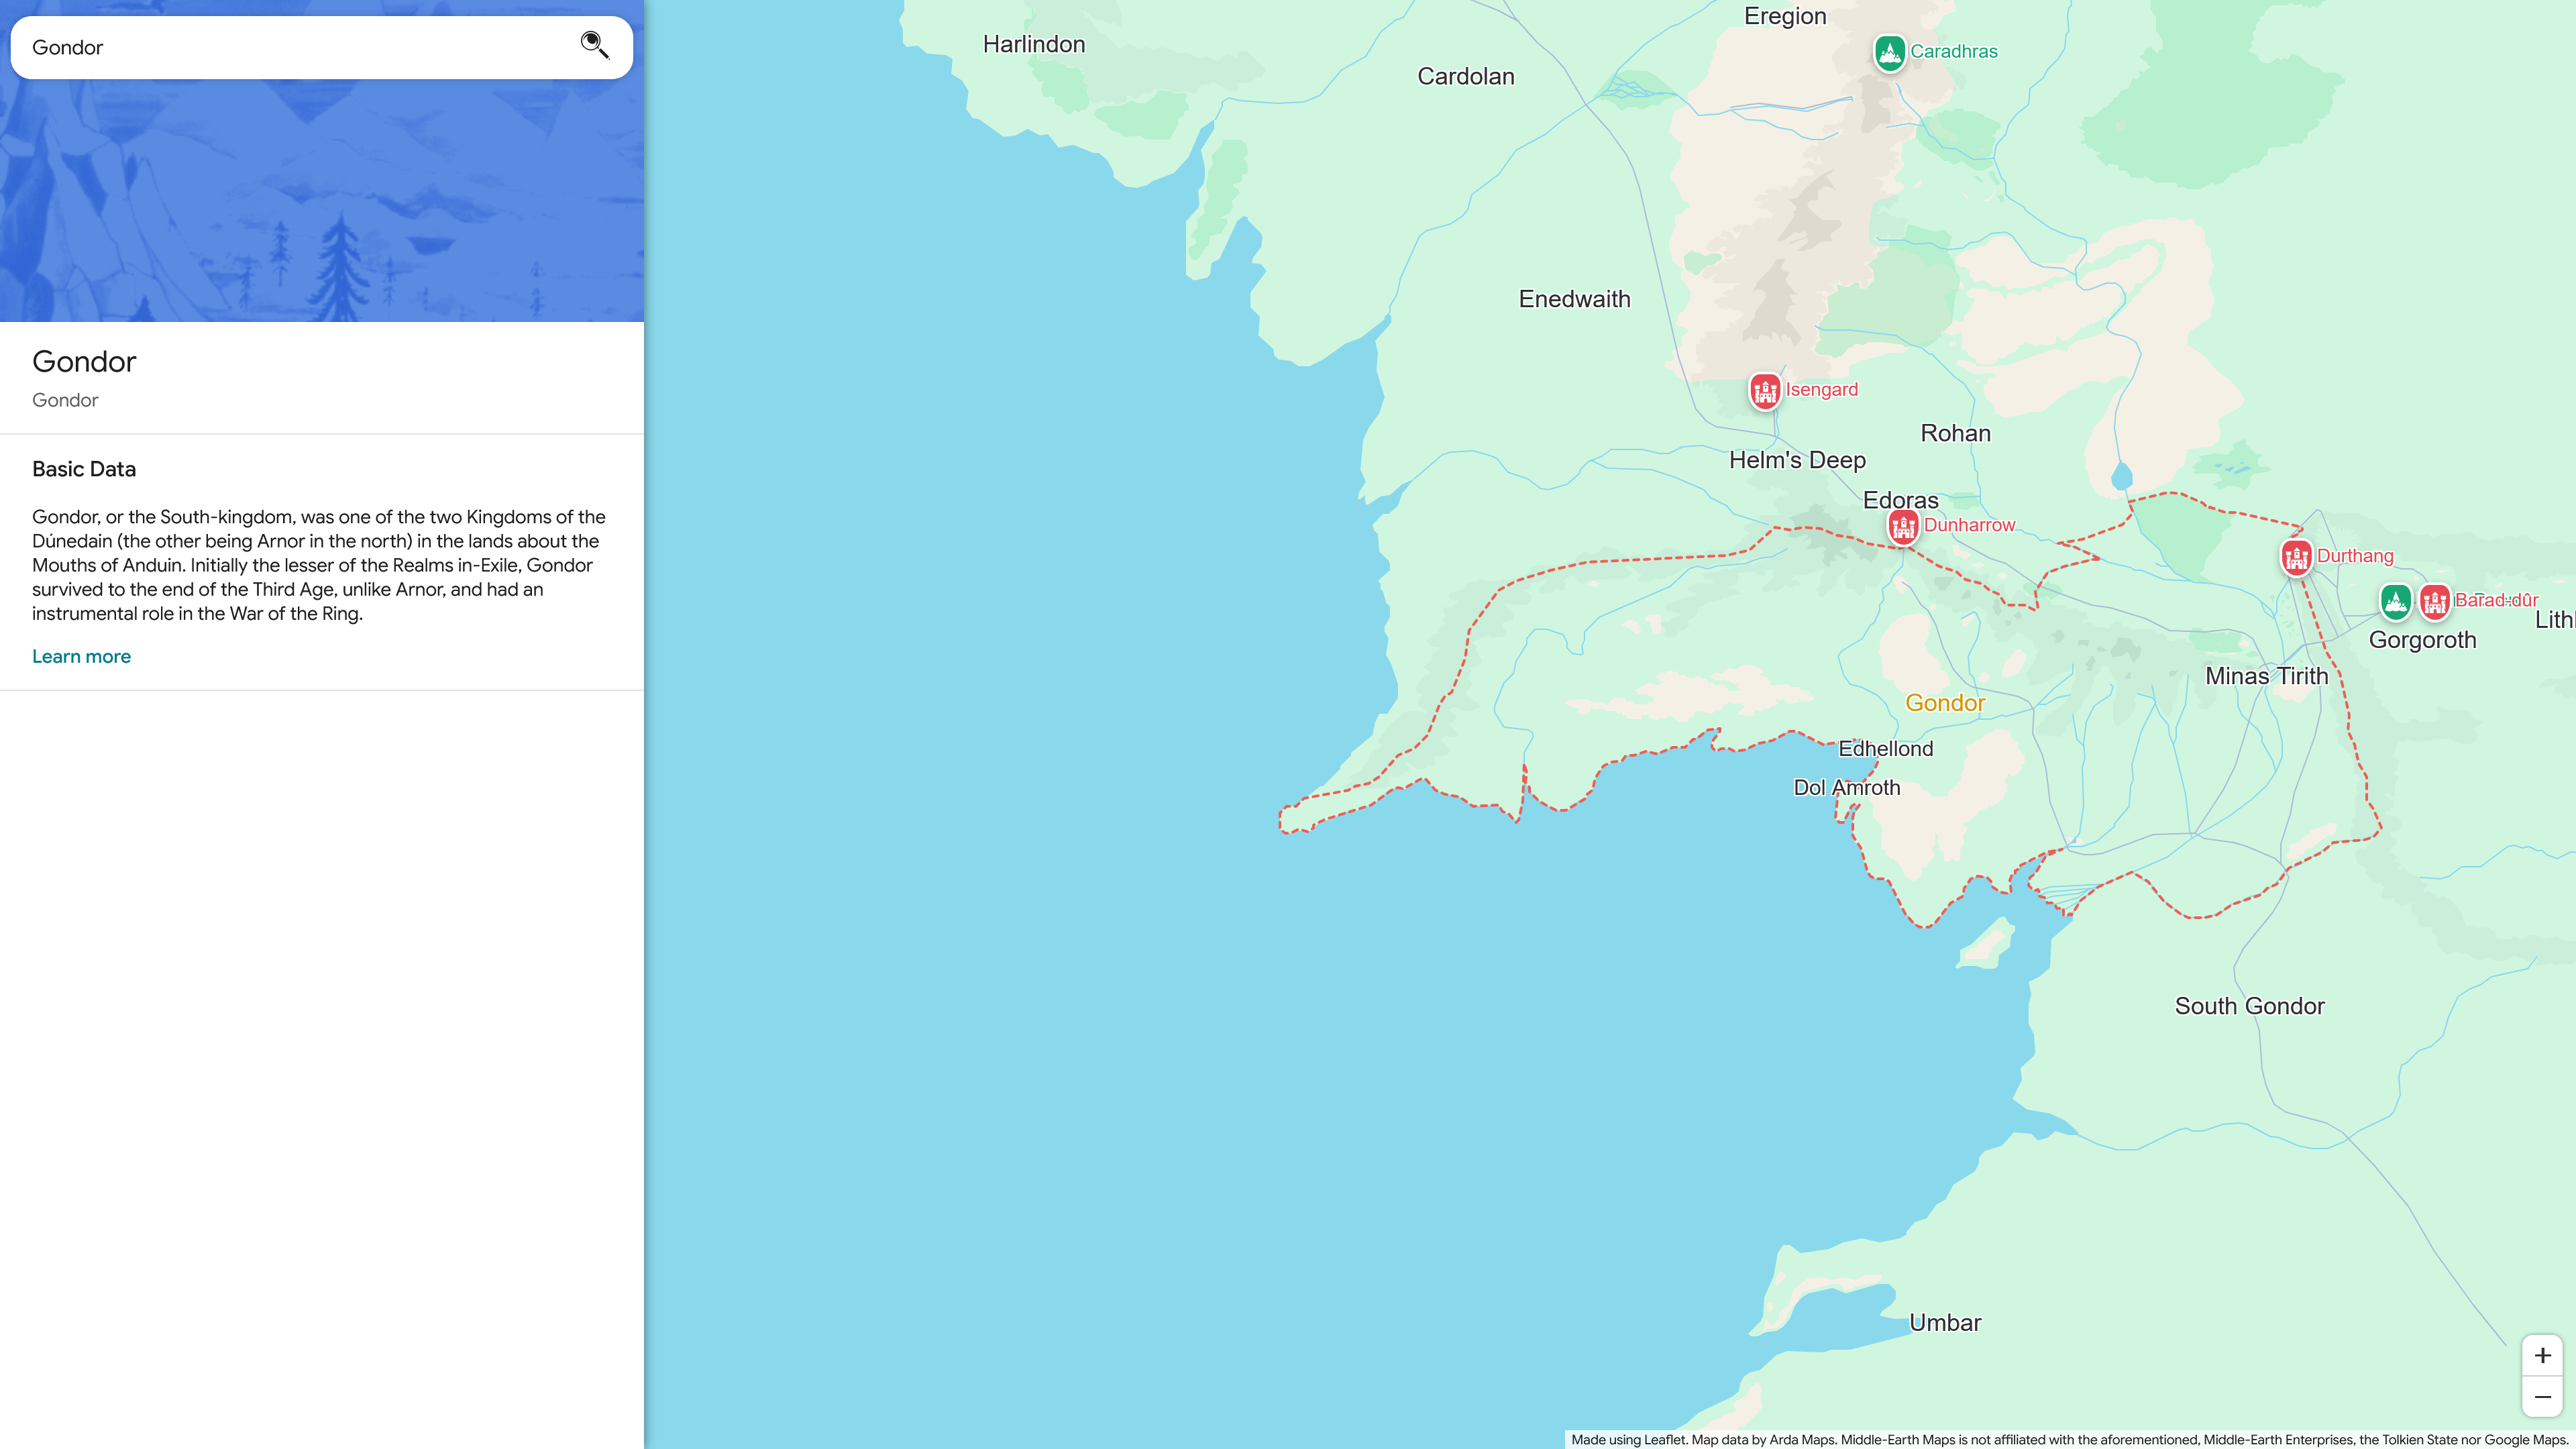Zoom in with the plus button
Viewport: 2576px width, 1449px height.
tap(2542, 1355)
